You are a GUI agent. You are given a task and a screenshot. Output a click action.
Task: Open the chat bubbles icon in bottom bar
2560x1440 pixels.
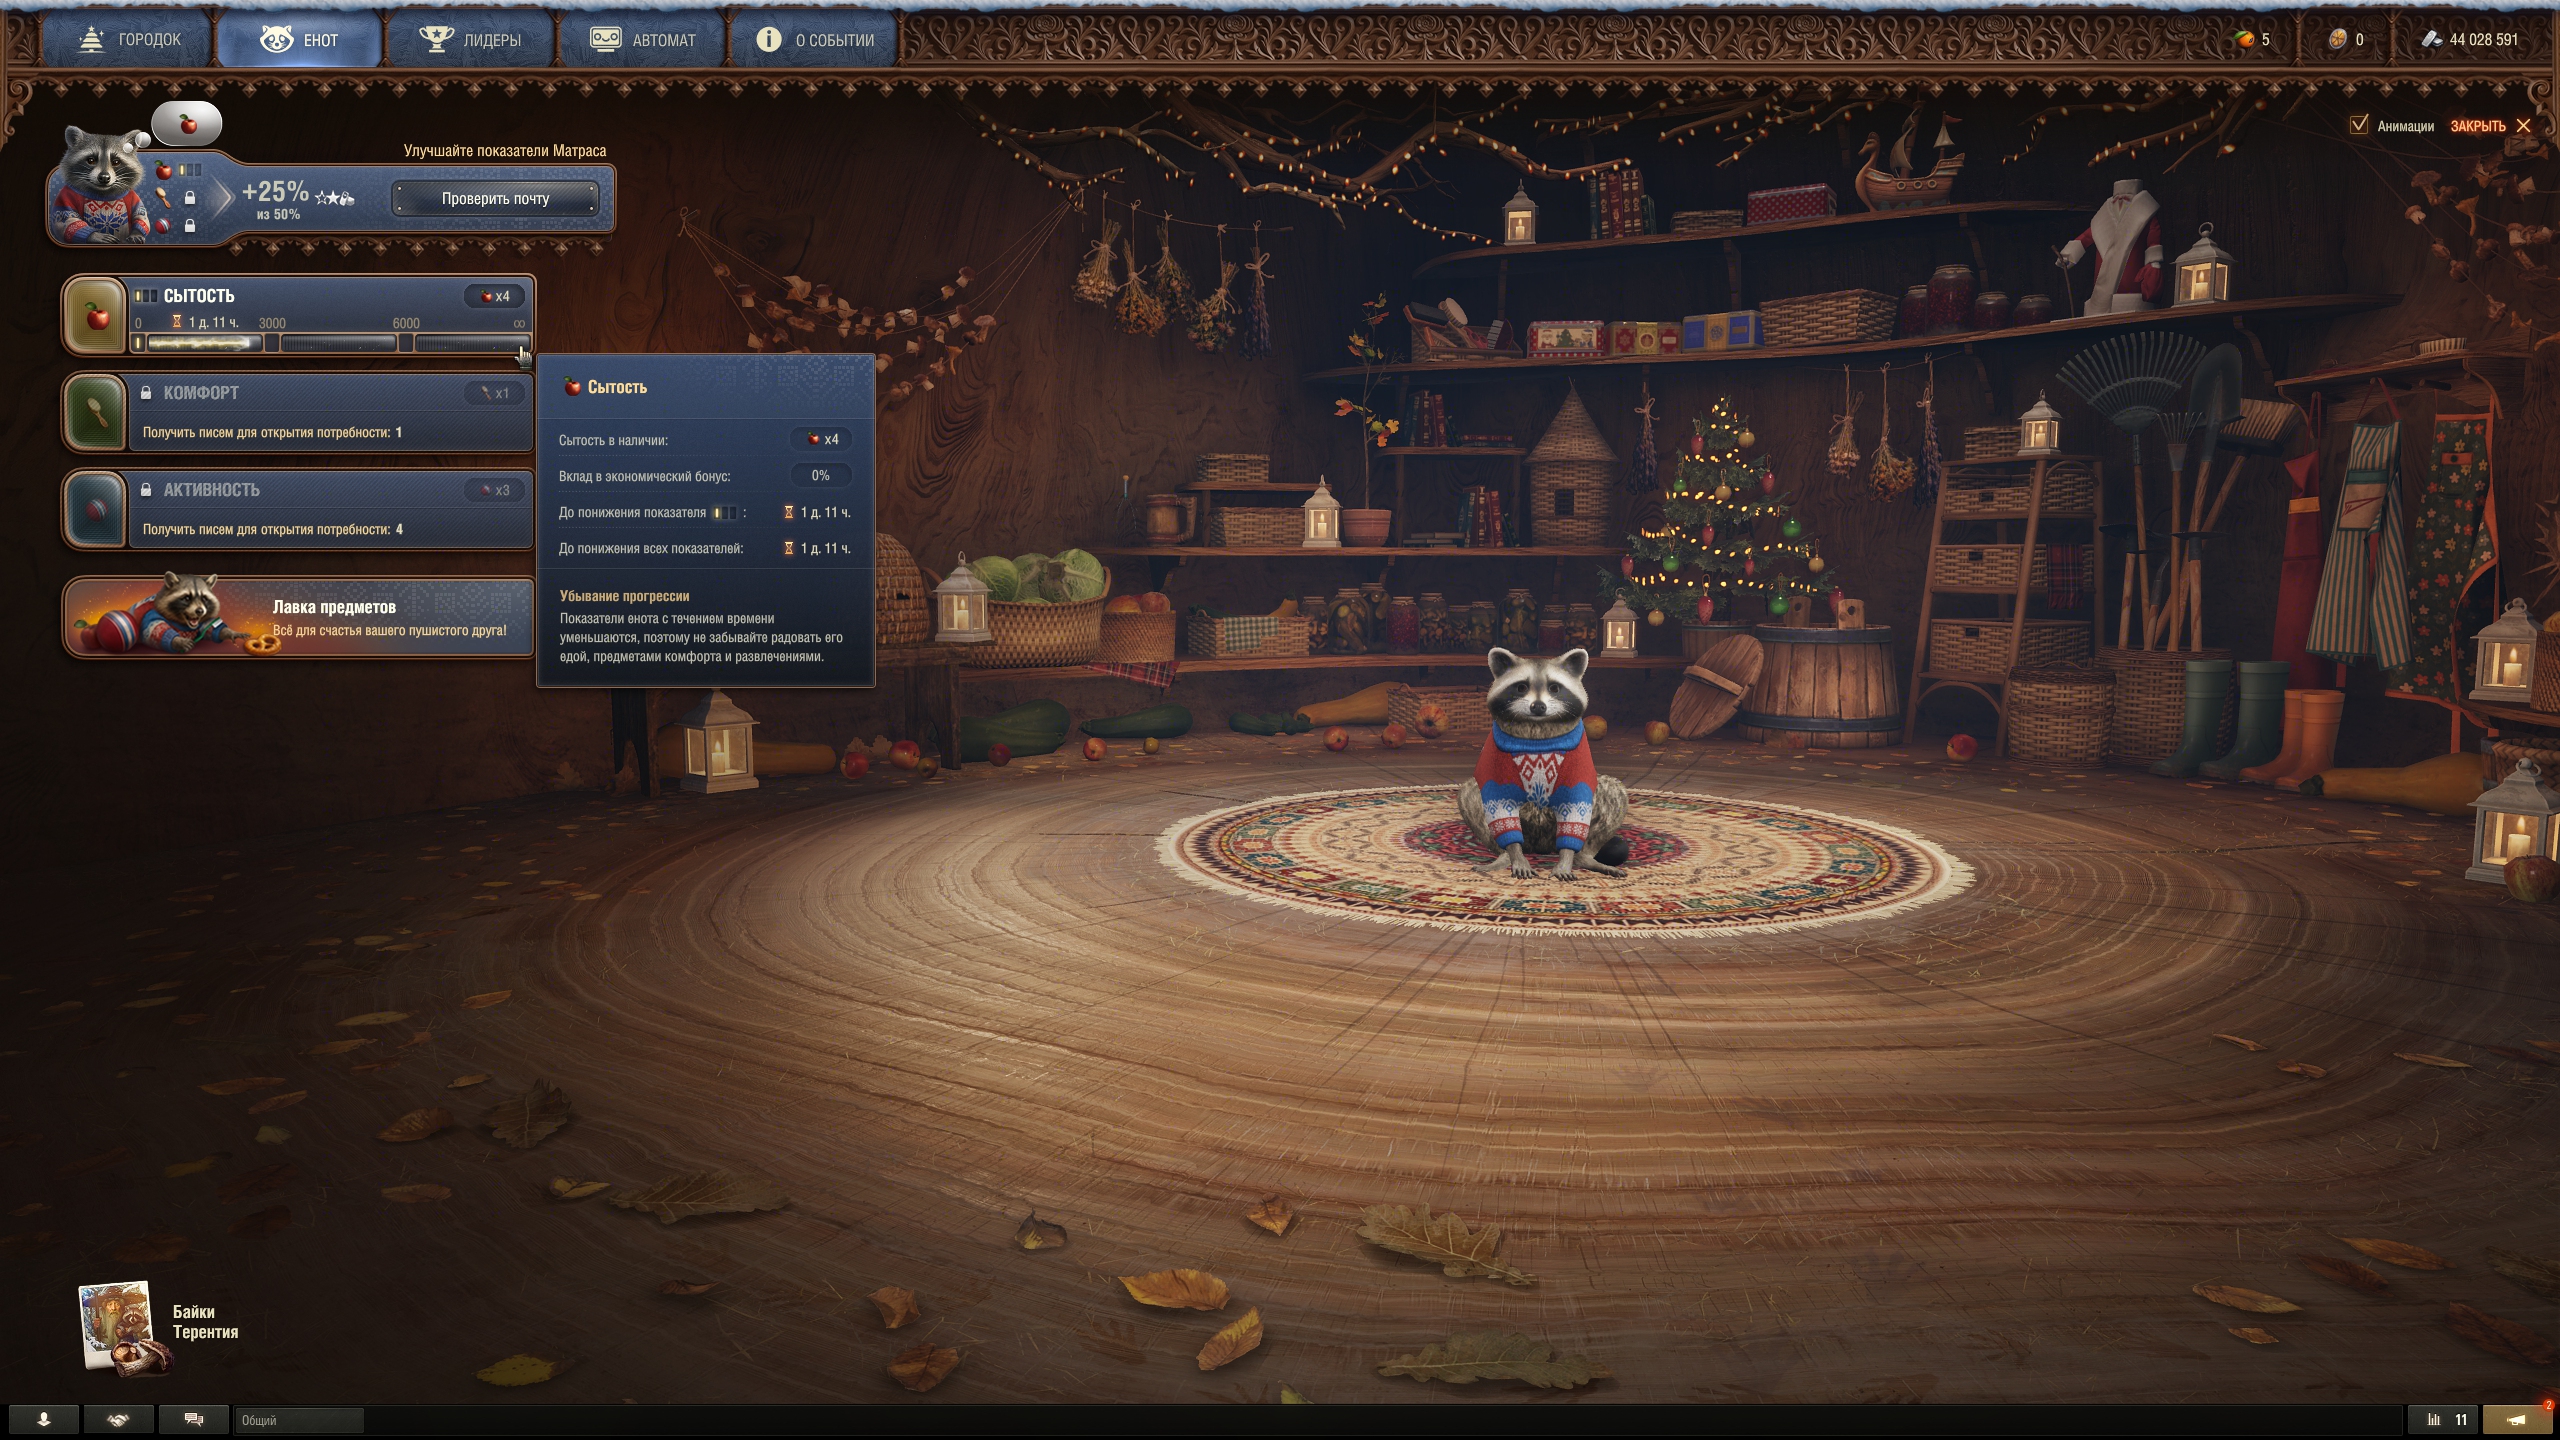(x=194, y=1419)
